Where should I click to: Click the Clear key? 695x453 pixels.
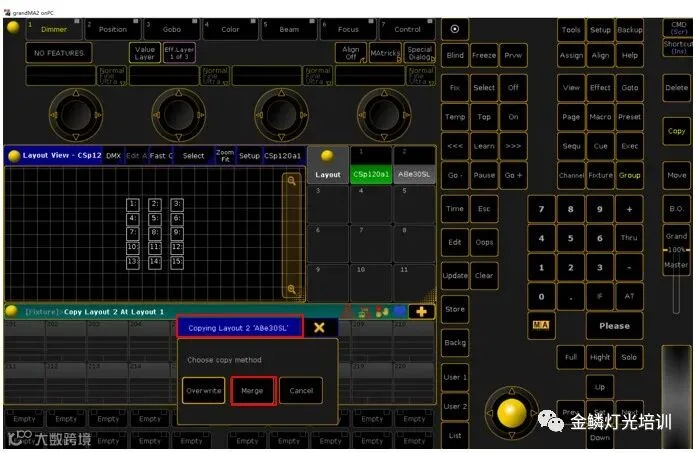tap(484, 275)
